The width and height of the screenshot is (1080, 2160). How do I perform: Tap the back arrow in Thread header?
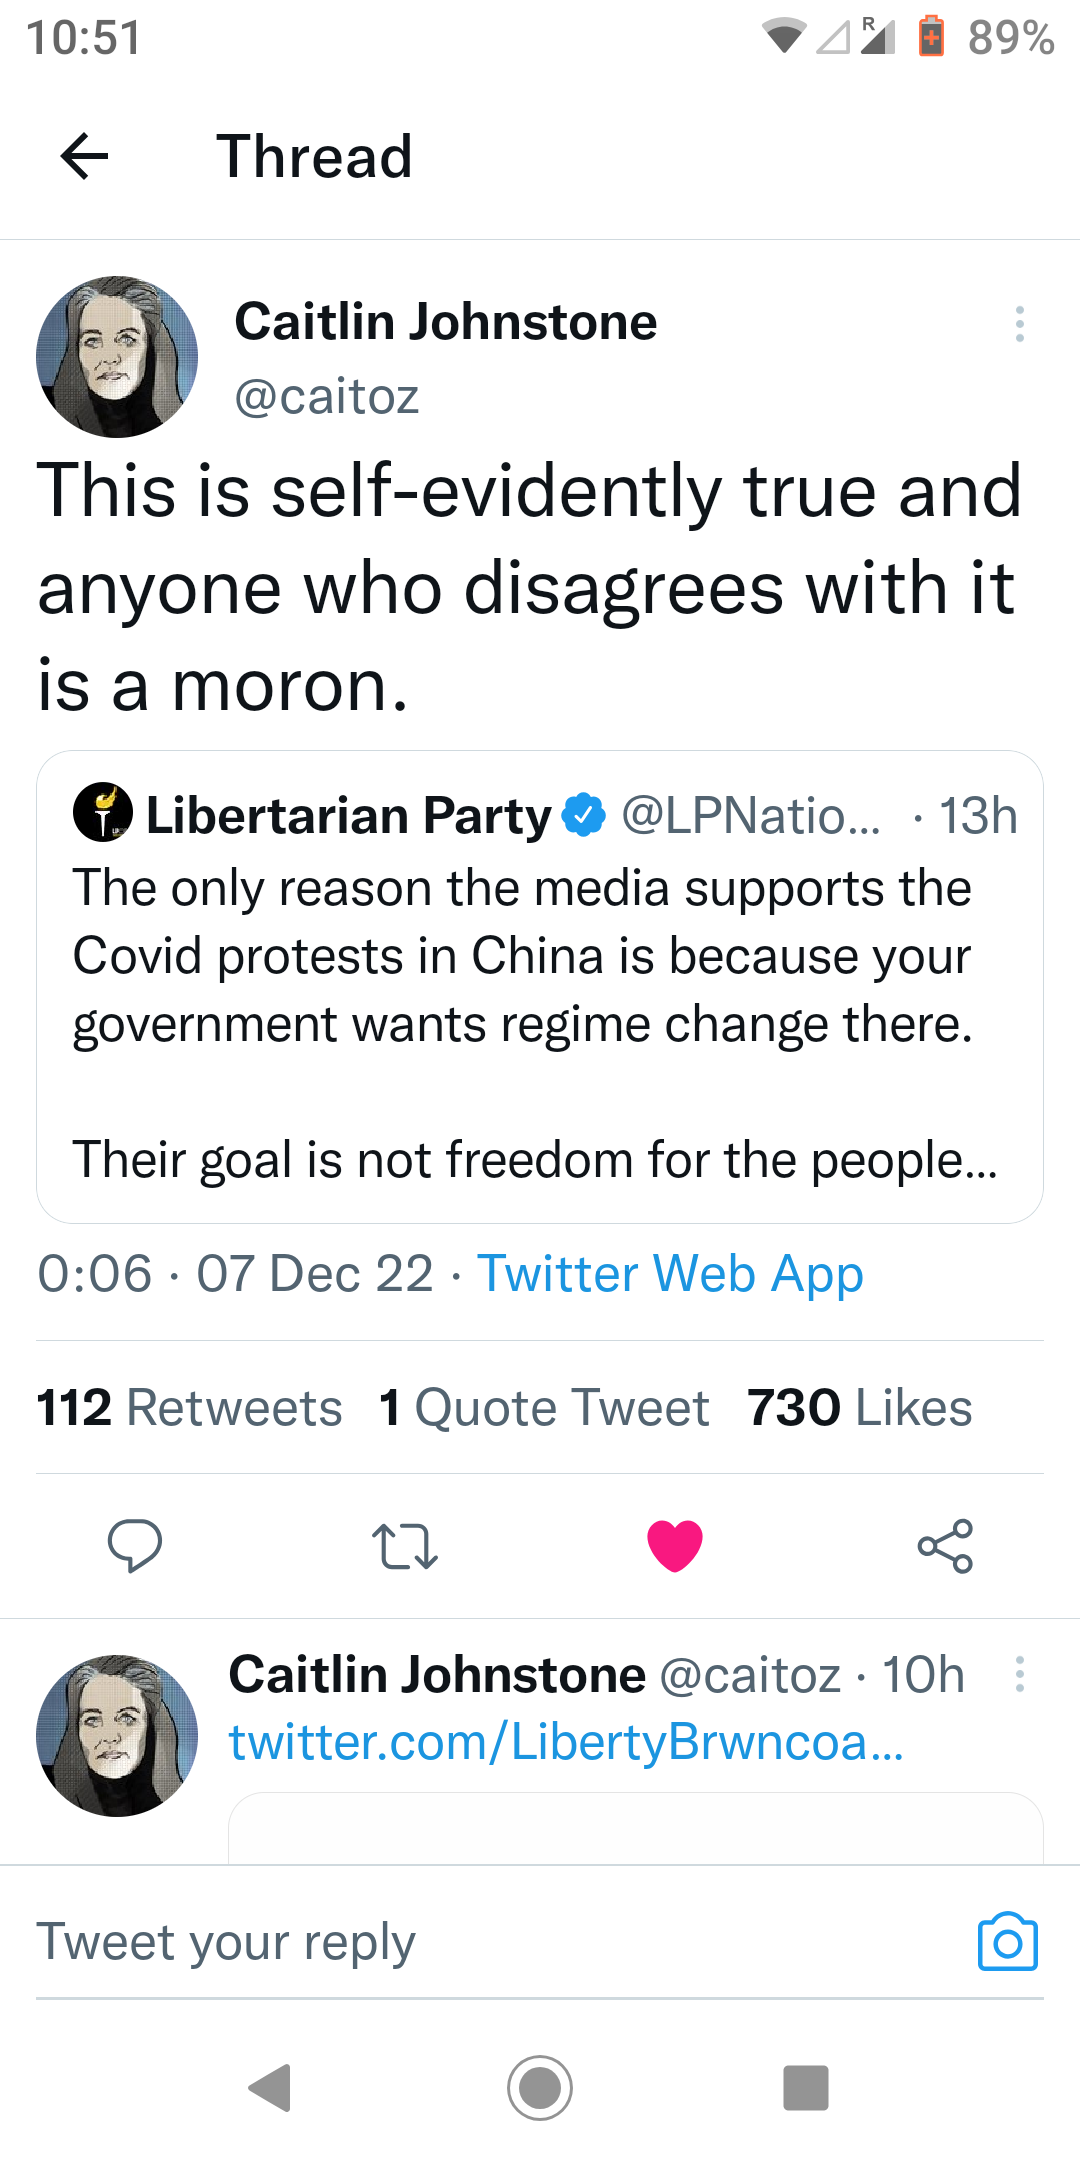[85, 157]
